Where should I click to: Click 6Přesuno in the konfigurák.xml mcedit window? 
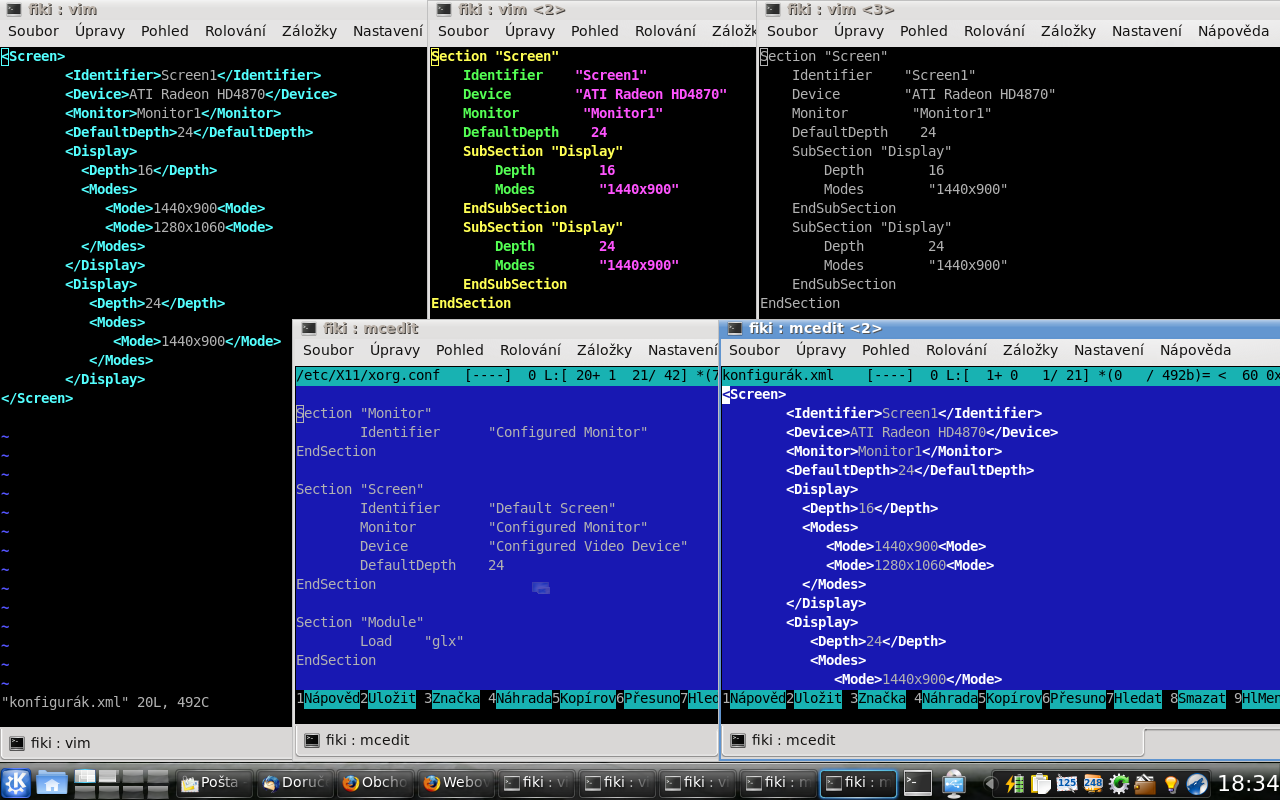pos(1074,698)
